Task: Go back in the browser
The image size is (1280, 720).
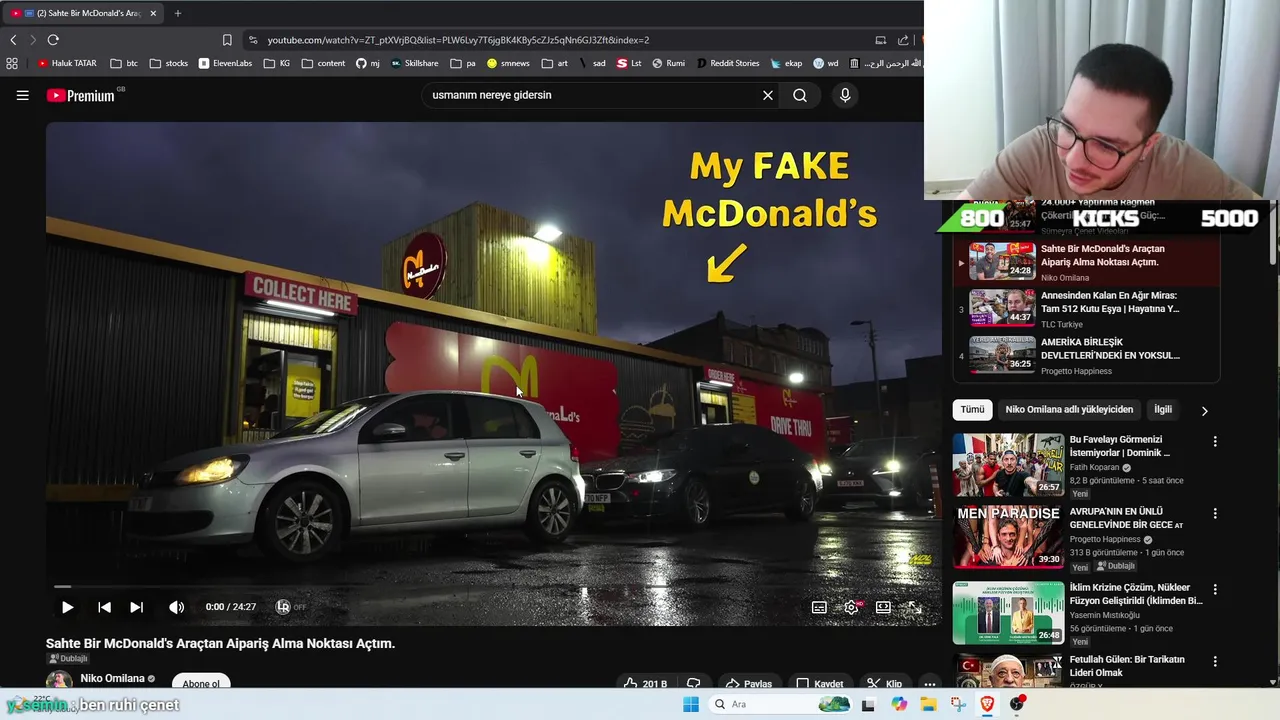Action: (13, 40)
